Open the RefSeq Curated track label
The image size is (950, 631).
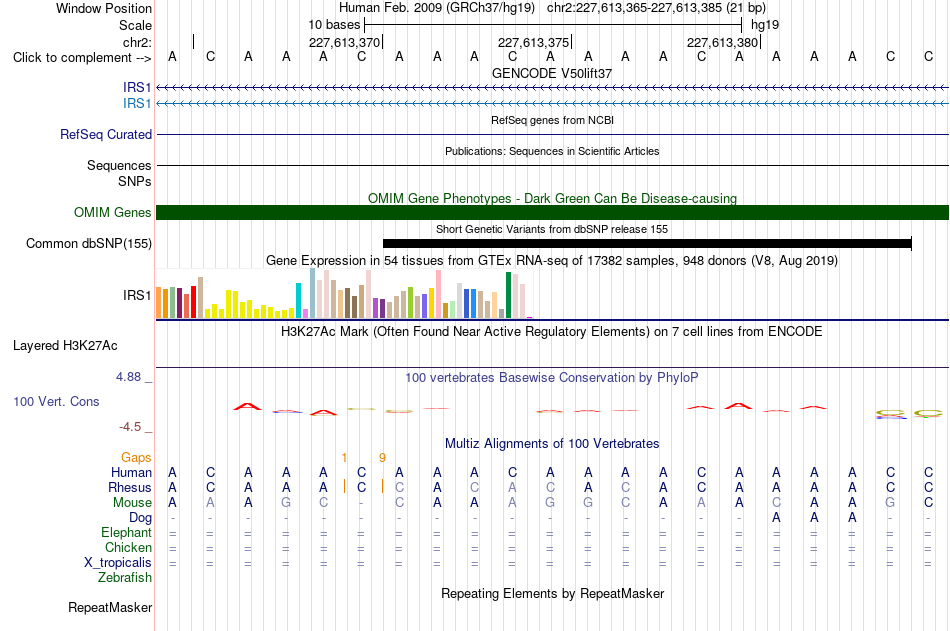(x=106, y=135)
